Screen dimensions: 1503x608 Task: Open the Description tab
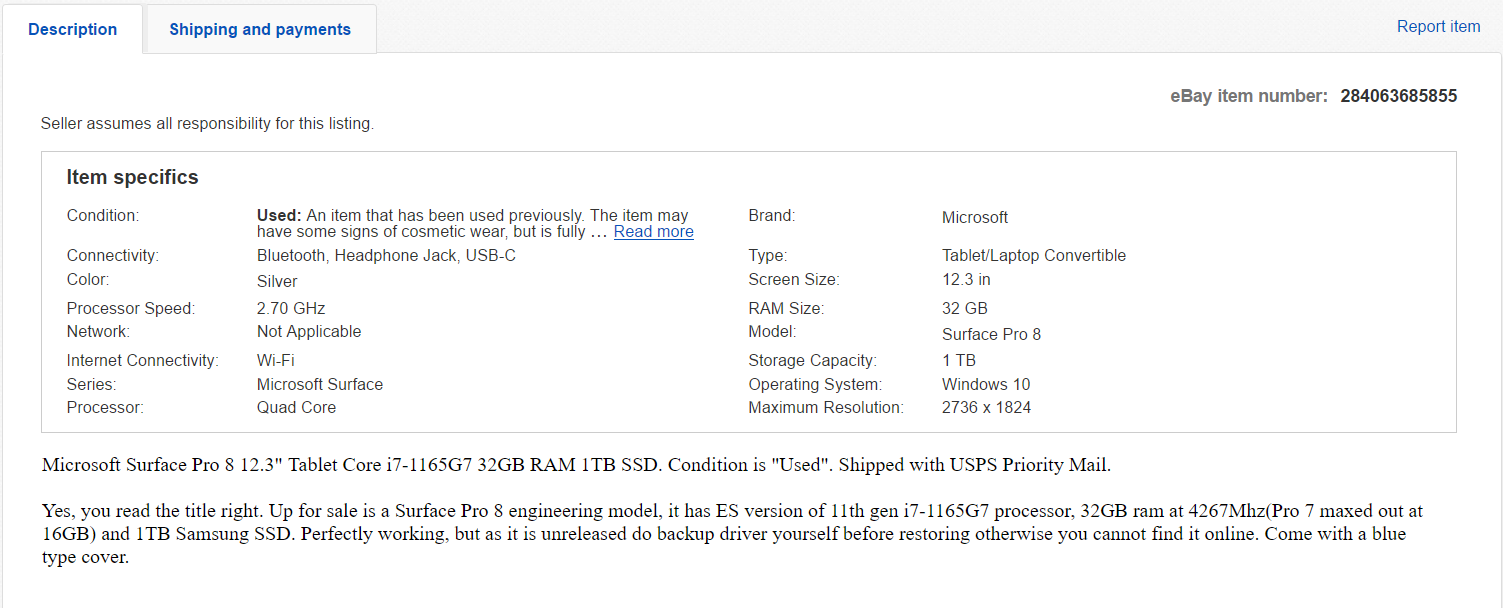(x=72, y=29)
